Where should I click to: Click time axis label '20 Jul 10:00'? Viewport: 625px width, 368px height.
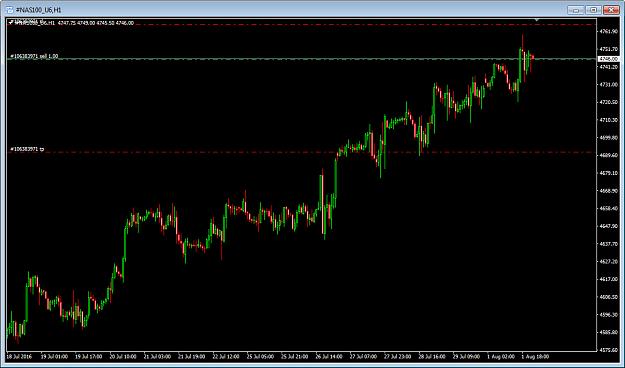click(x=123, y=356)
